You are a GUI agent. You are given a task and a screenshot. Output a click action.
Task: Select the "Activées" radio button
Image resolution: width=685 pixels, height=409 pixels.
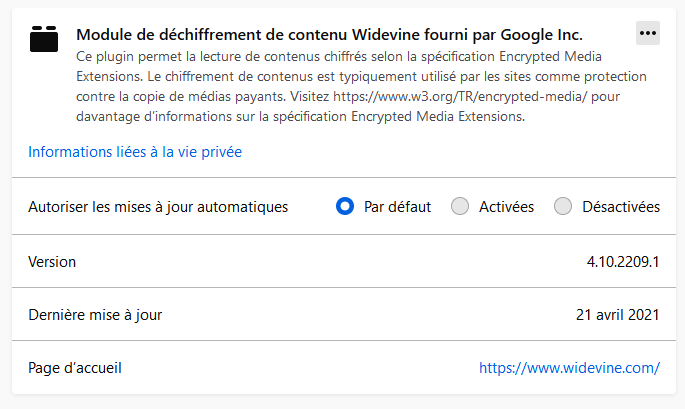click(x=460, y=207)
